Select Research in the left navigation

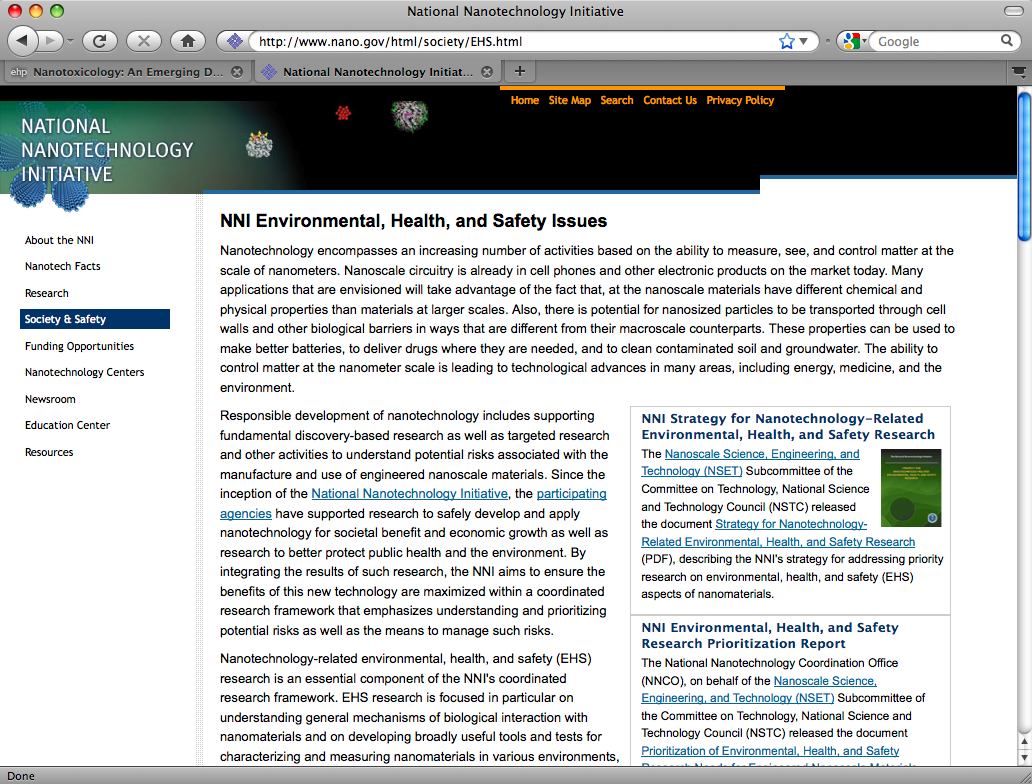pos(47,293)
